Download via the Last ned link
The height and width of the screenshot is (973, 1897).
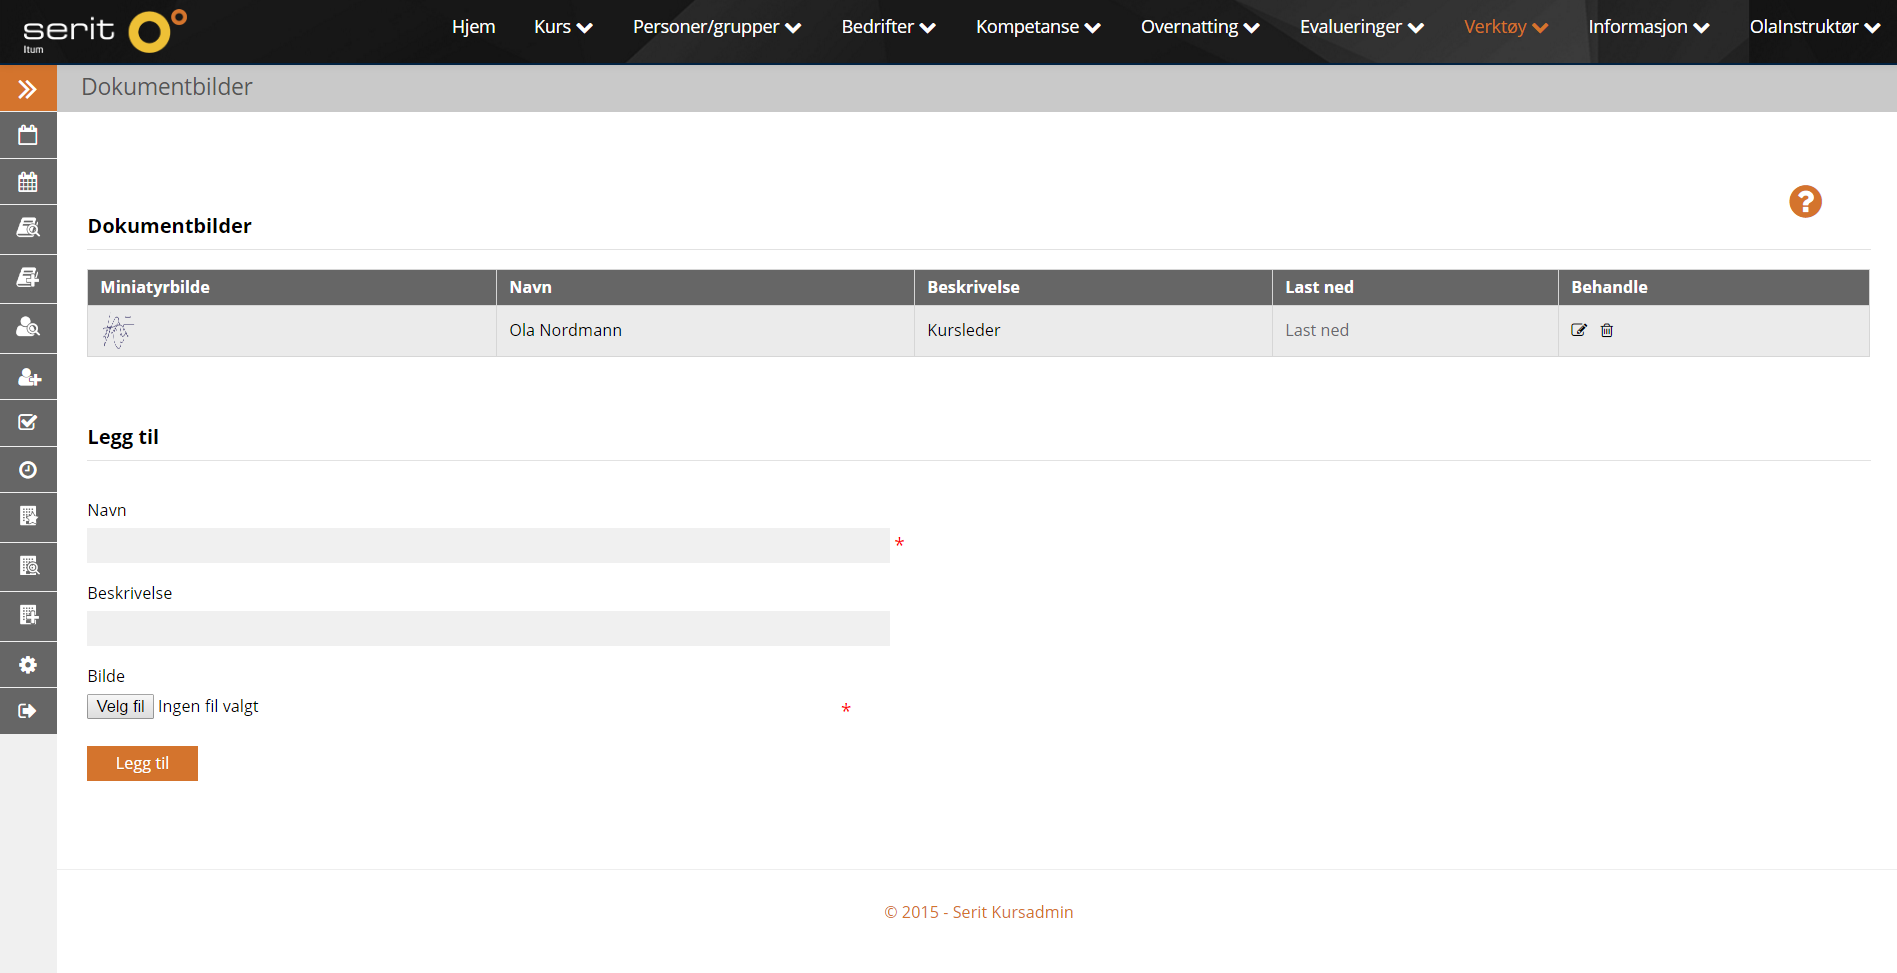(x=1316, y=330)
